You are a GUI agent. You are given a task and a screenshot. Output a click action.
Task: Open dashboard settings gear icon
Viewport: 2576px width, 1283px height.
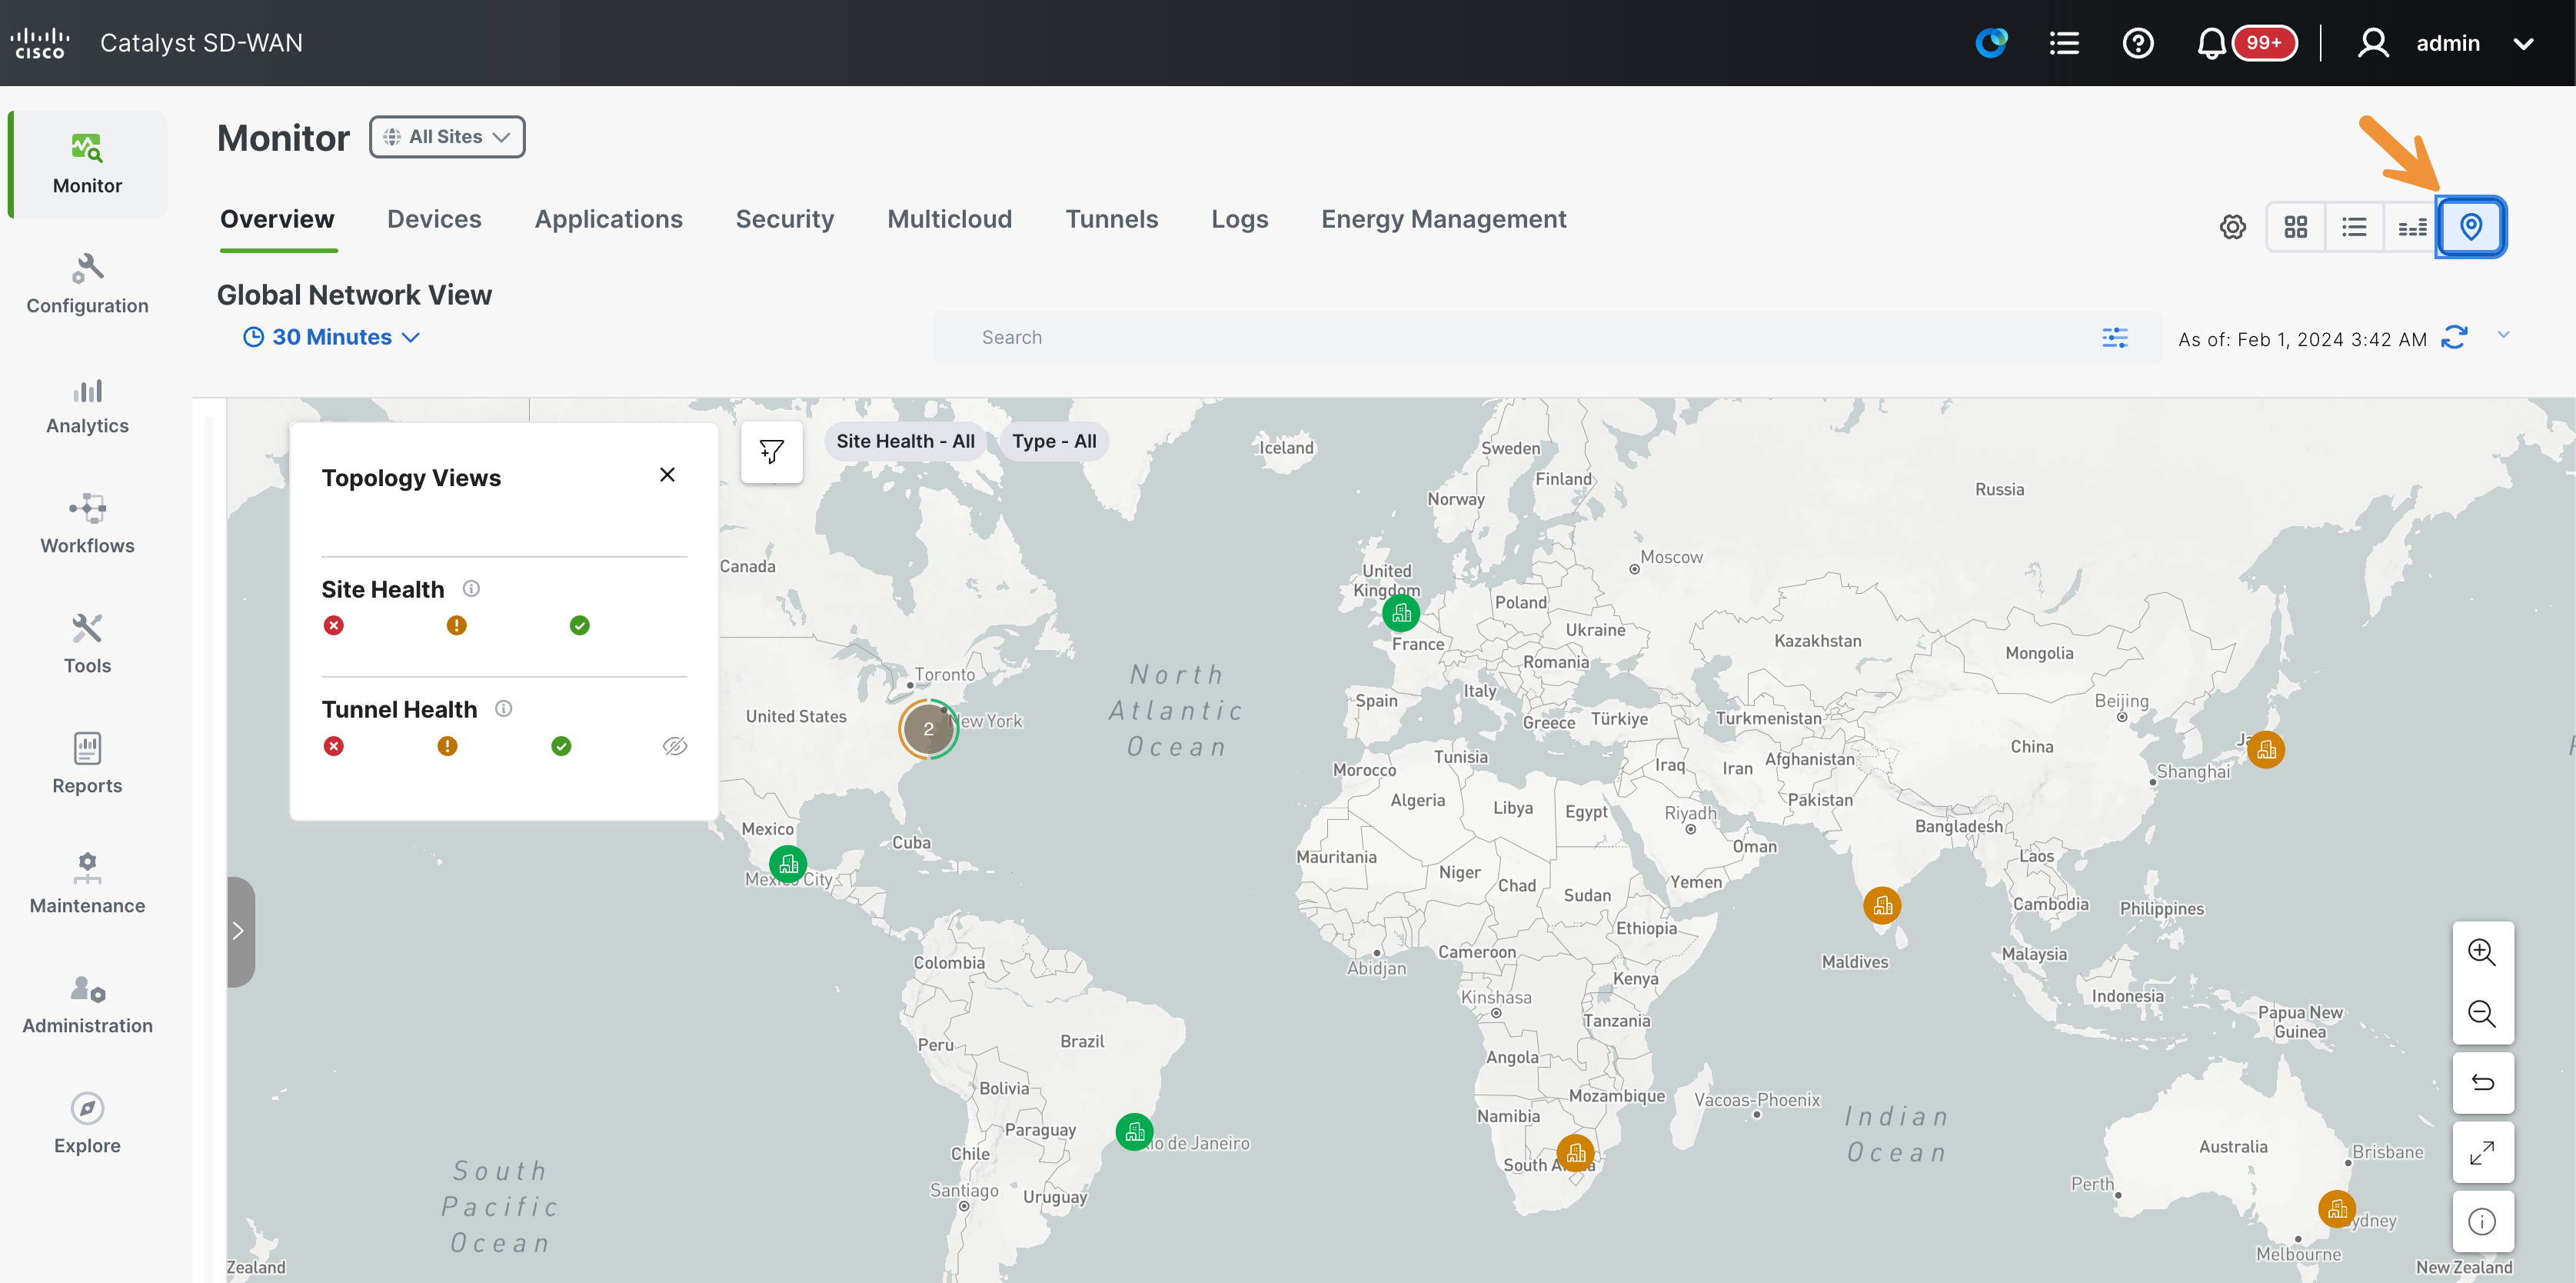coord(2232,227)
